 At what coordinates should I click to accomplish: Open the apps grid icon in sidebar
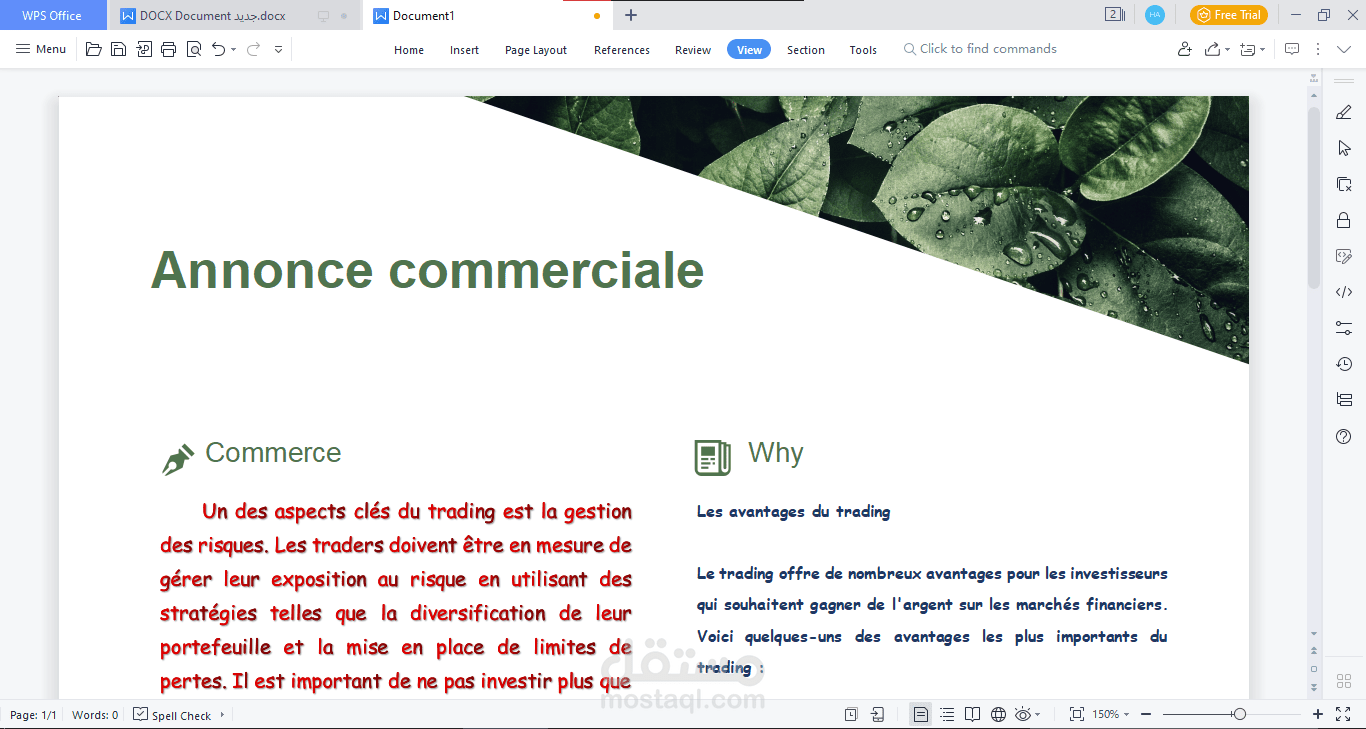[x=1344, y=680]
